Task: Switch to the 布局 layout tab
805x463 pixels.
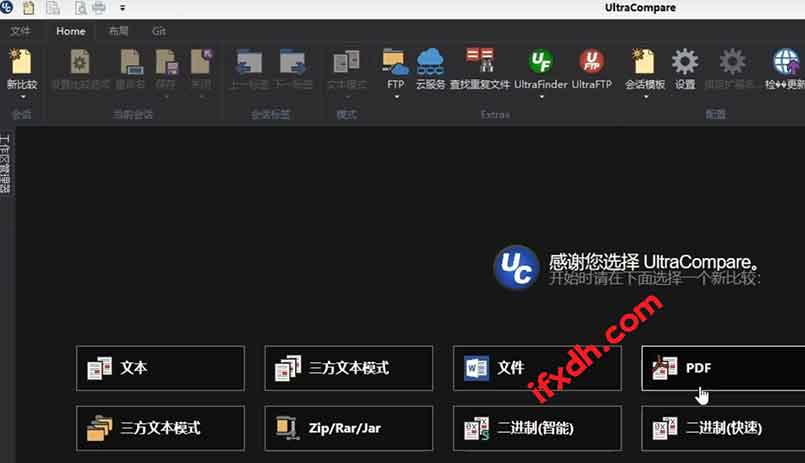Action: 118,31
